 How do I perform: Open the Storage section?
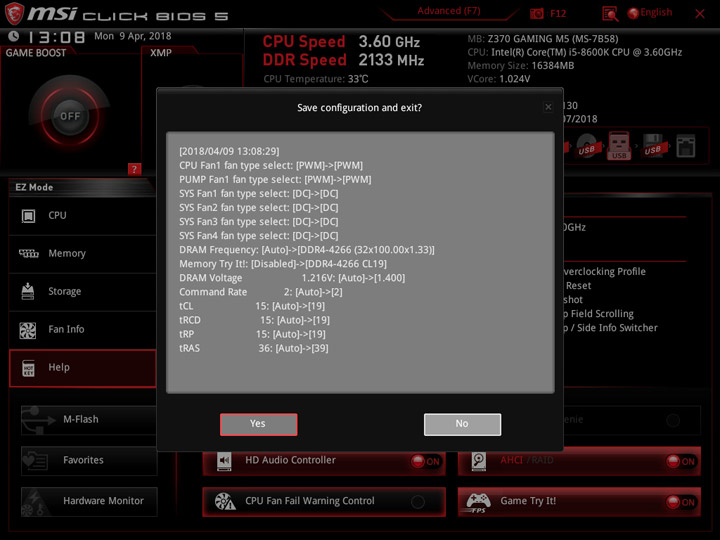click(82, 292)
